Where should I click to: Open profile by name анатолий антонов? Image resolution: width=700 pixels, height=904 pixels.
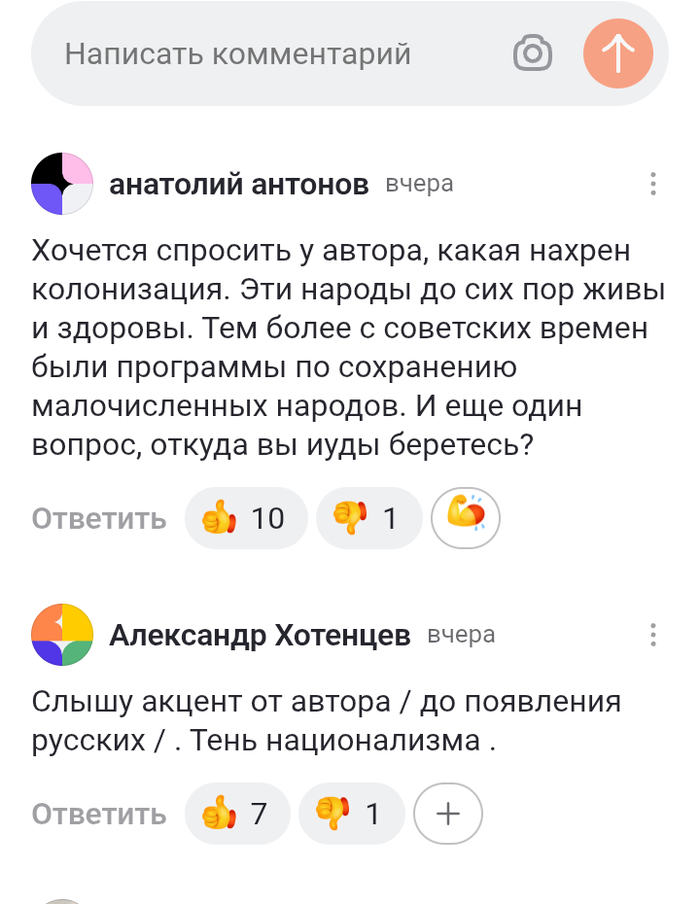pyautogui.click(x=239, y=185)
